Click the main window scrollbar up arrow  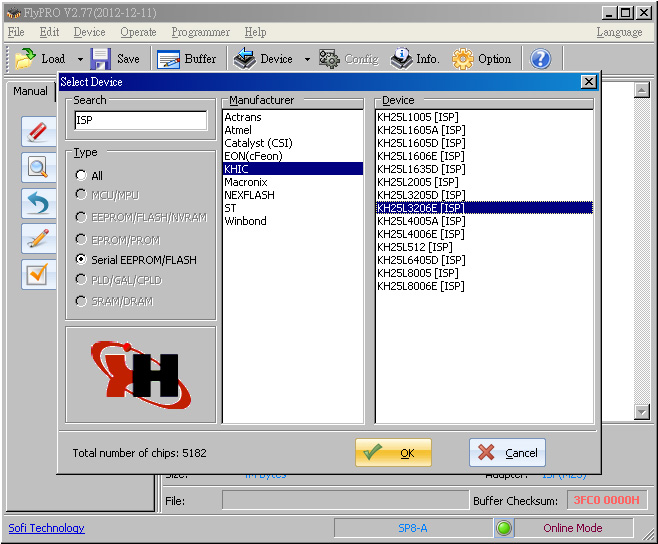coord(642,90)
